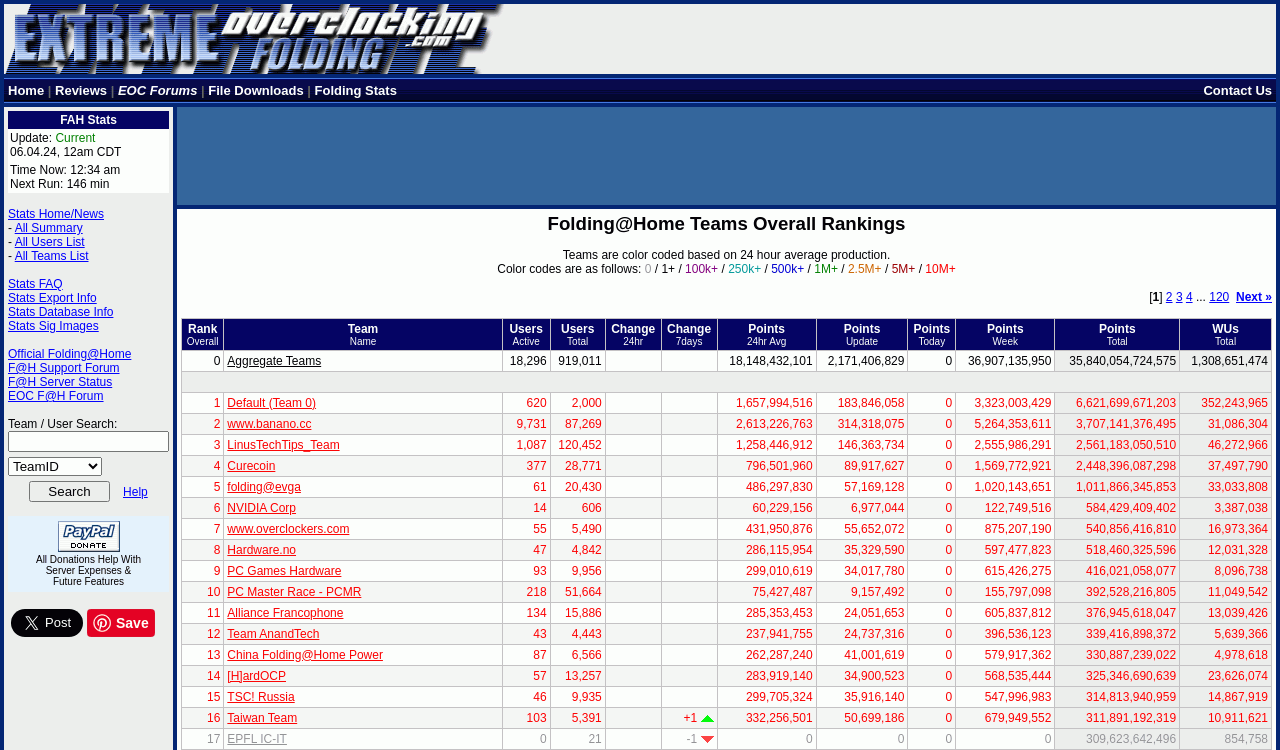The width and height of the screenshot is (1280, 750).
Task: Click the Points 24hr Avg column header
Action: tap(767, 335)
